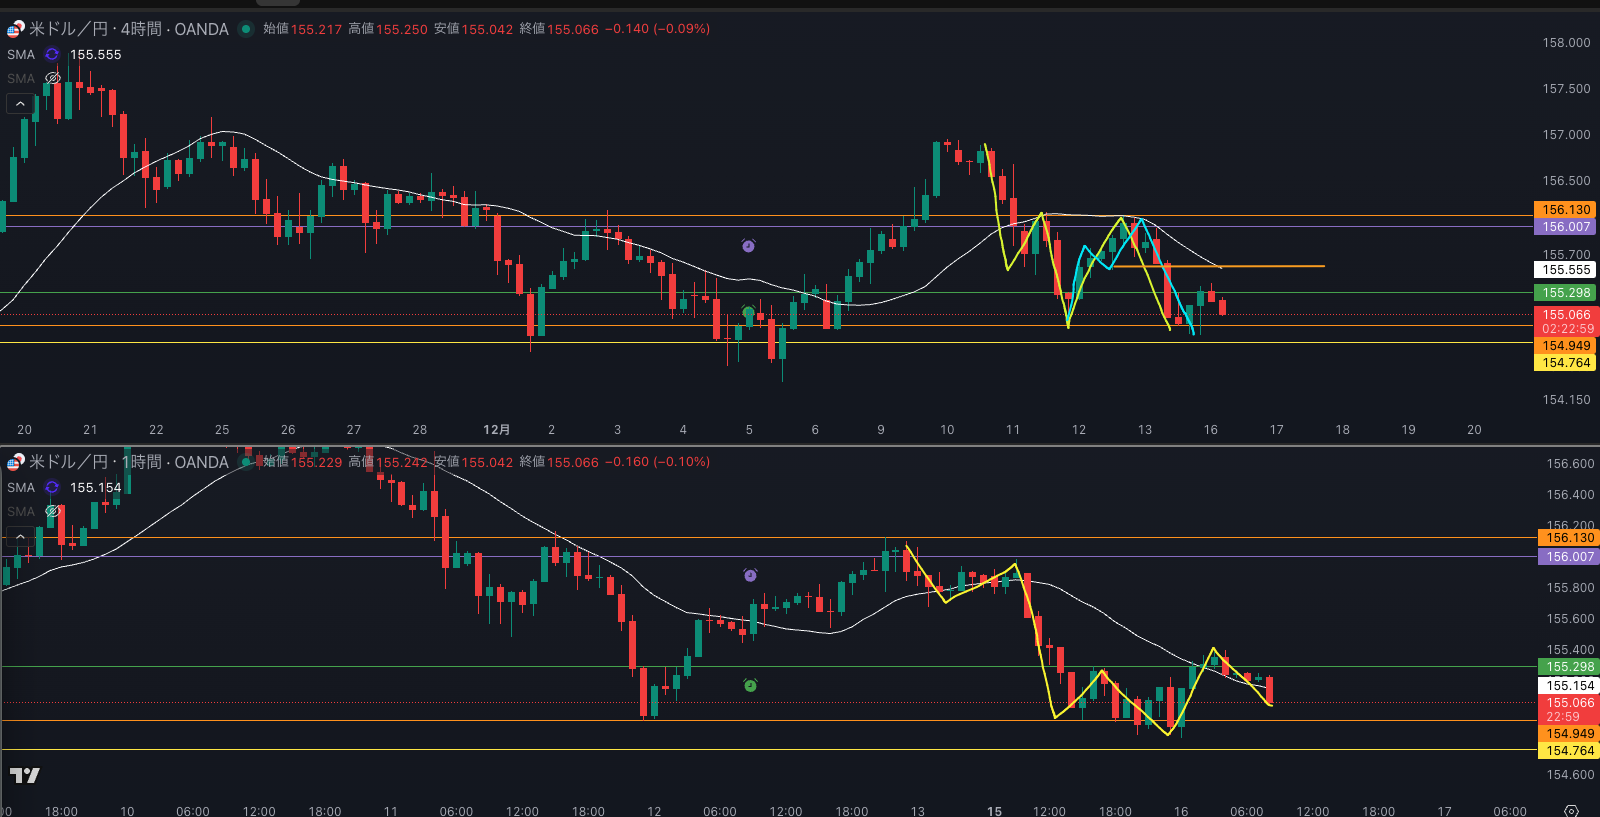Click the orange 156.130 price label on top chart
Image resolution: width=1600 pixels, height=817 pixels.
[x=1565, y=210]
